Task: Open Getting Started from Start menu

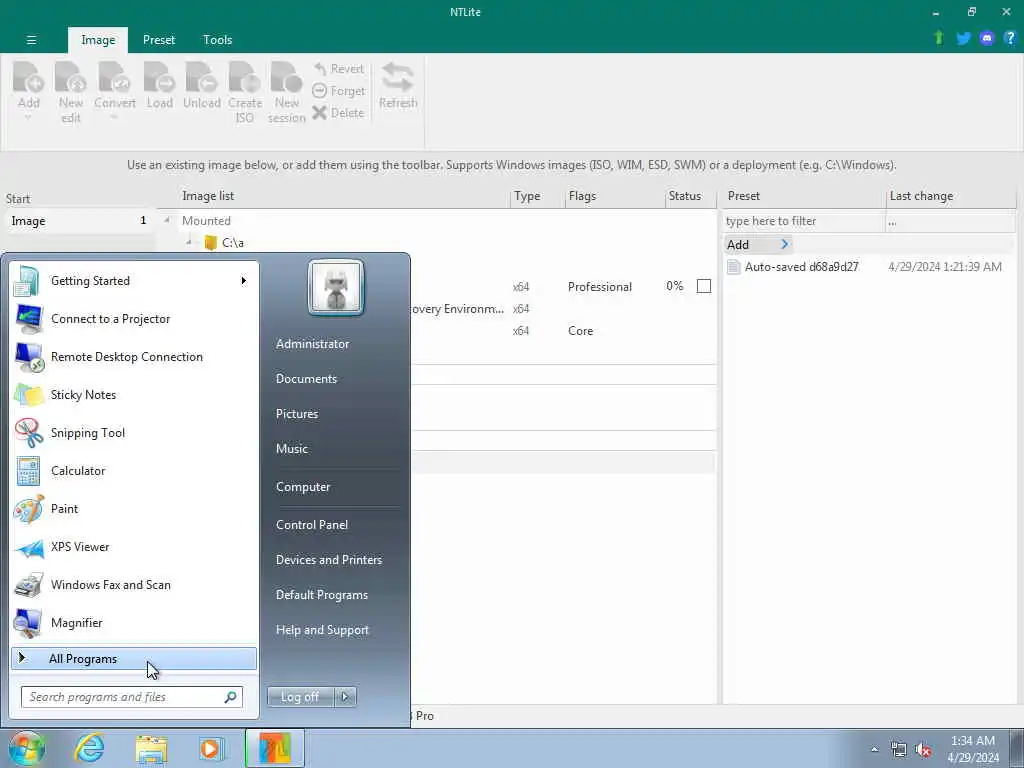Action: pos(134,281)
